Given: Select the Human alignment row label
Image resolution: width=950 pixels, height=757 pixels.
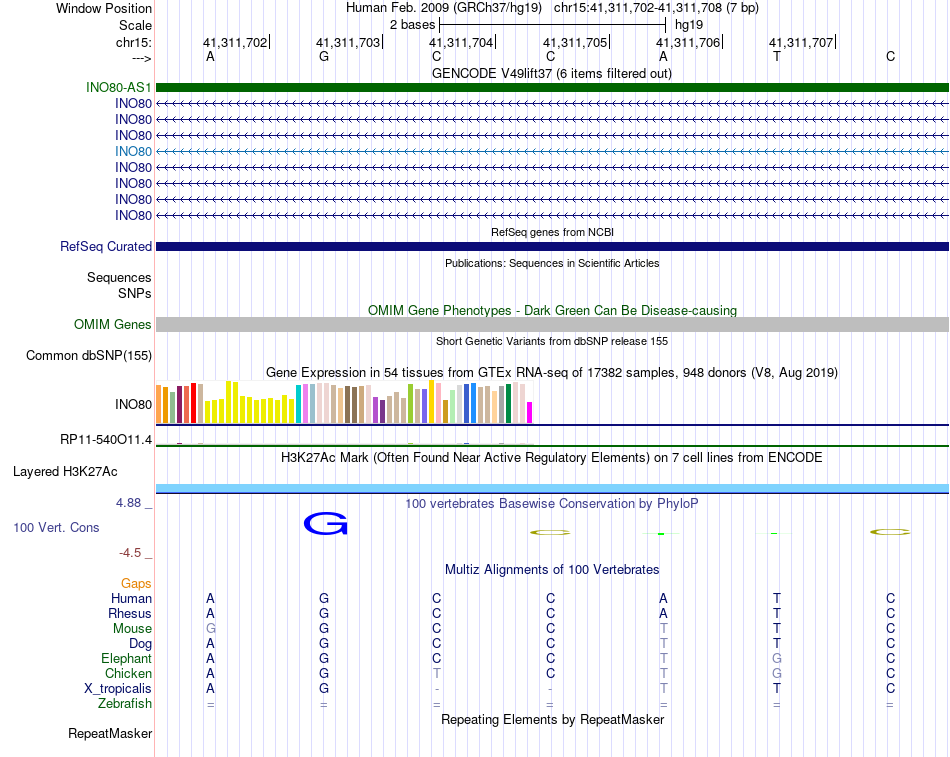Looking at the screenshot, I should pos(131,599).
